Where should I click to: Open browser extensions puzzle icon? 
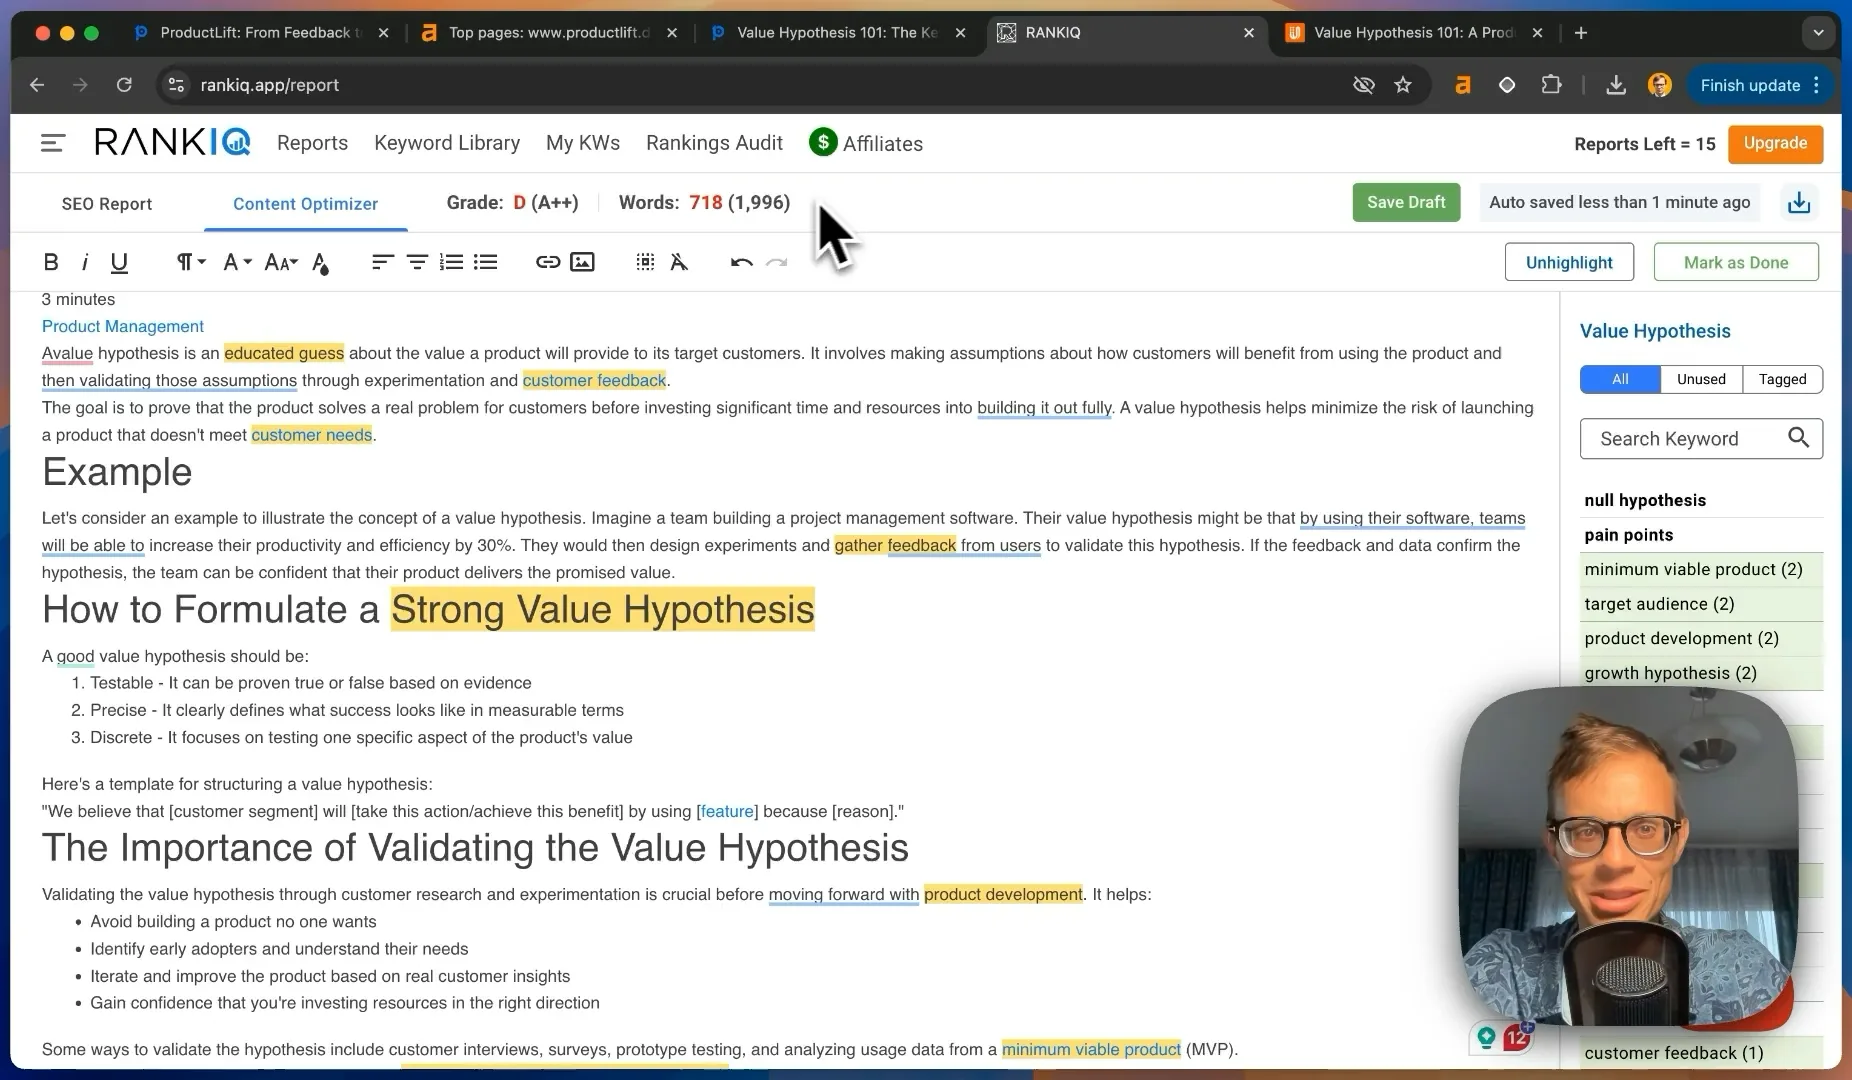1551,85
